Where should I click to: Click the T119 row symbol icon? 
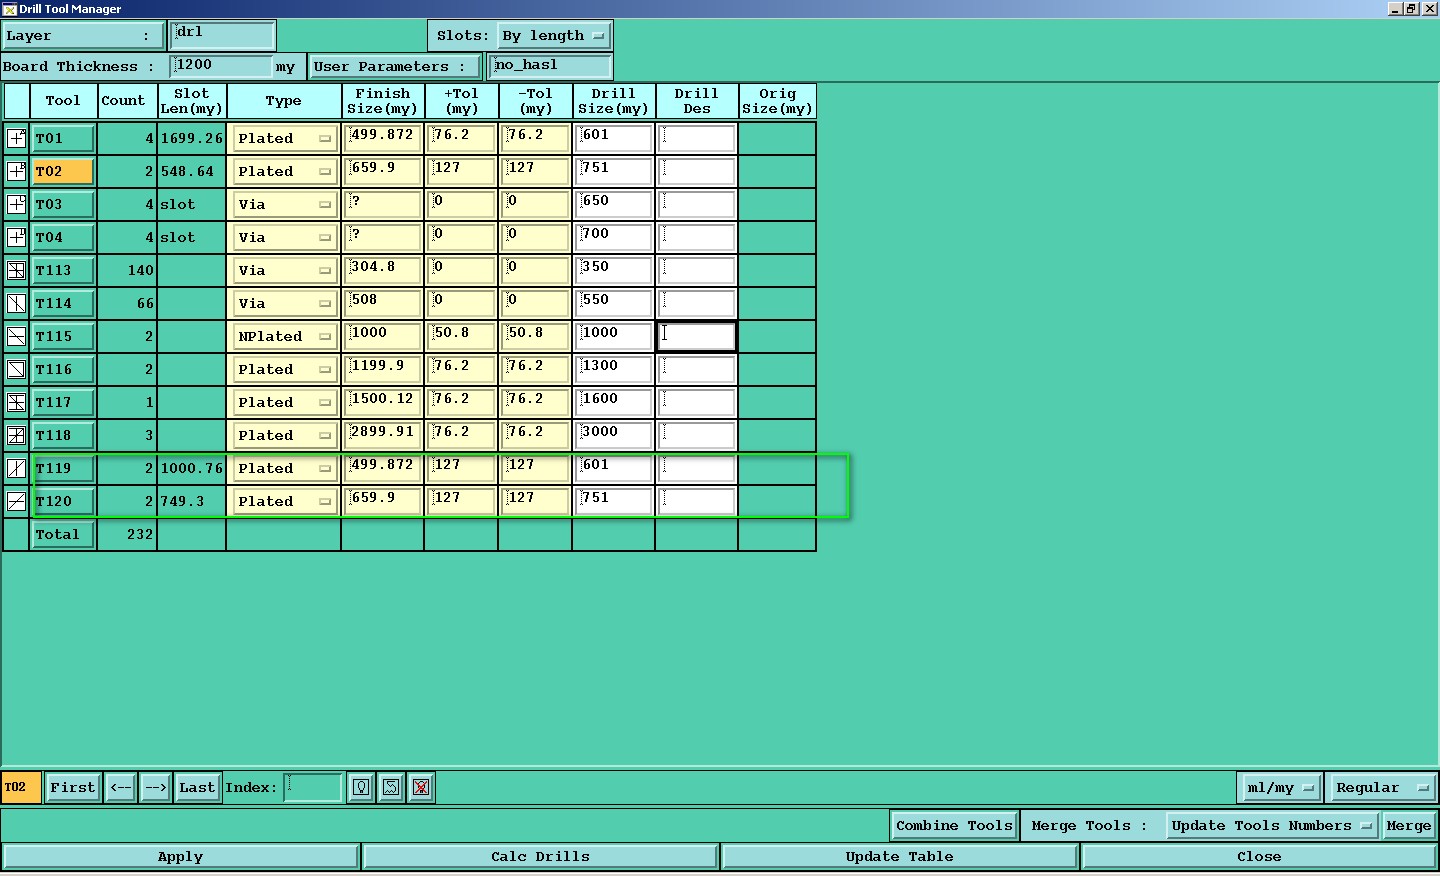(x=16, y=468)
